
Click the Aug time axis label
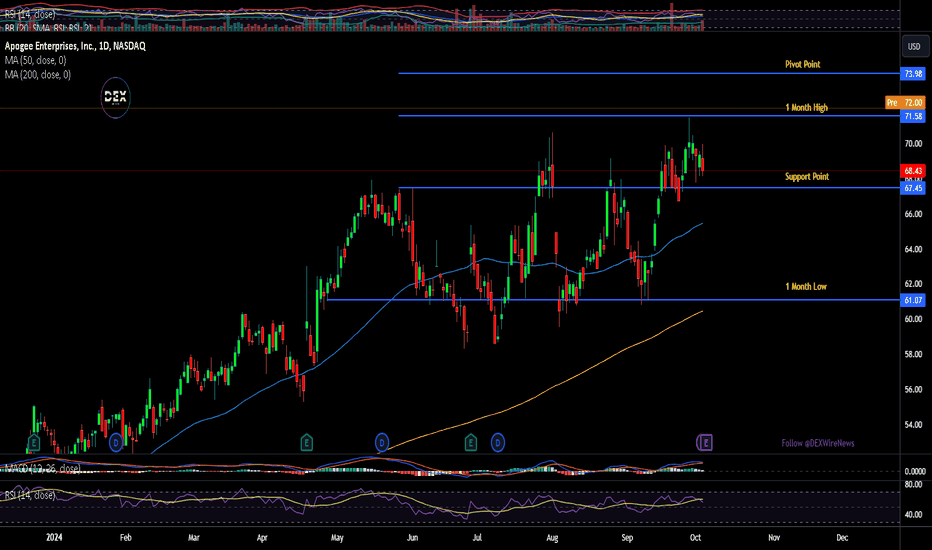(x=552, y=538)
